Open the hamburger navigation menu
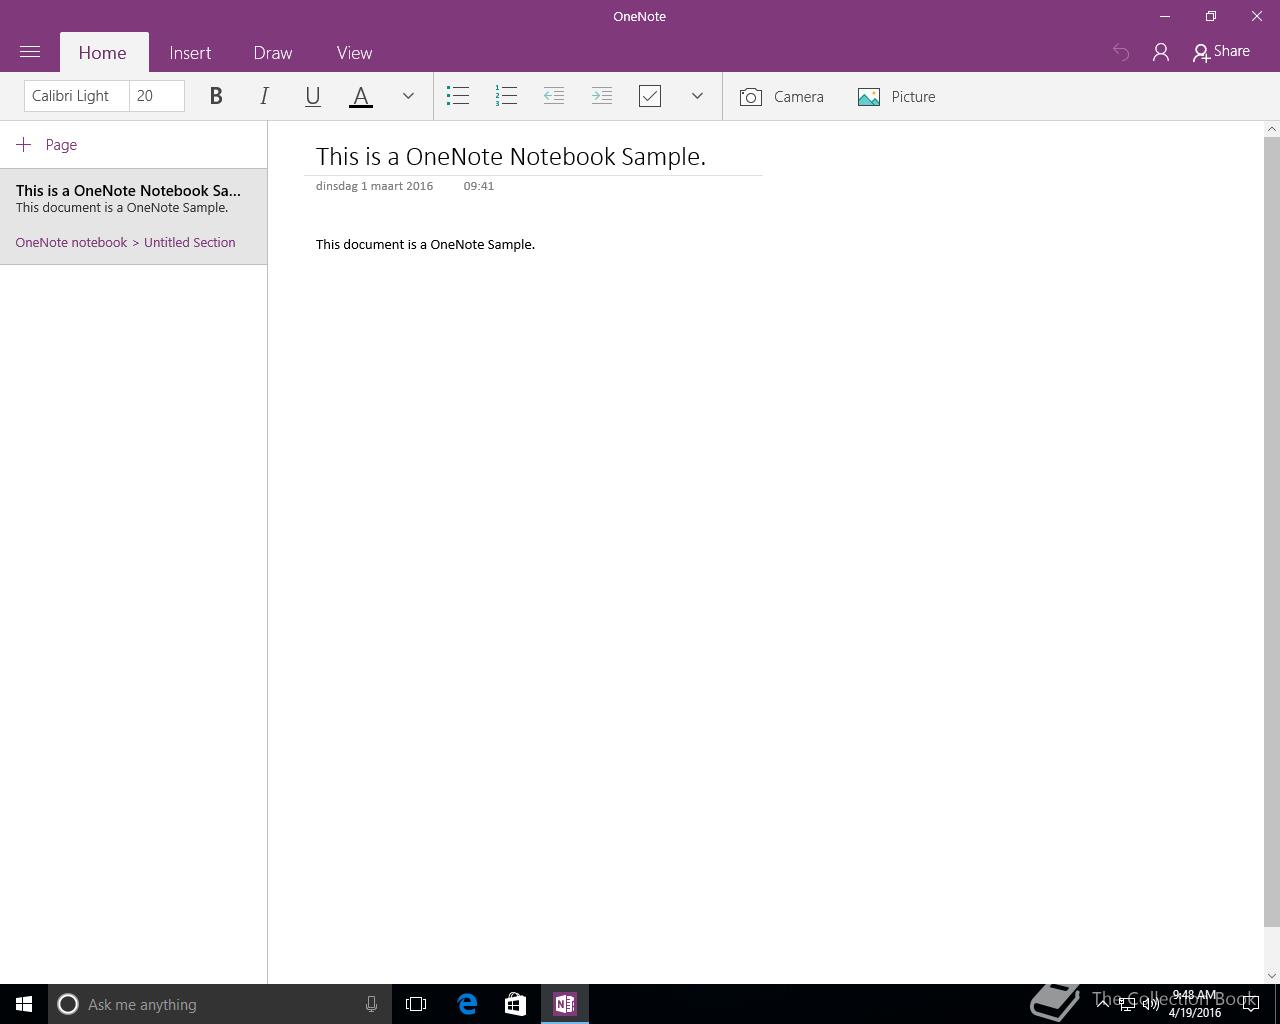 [30, 52]
